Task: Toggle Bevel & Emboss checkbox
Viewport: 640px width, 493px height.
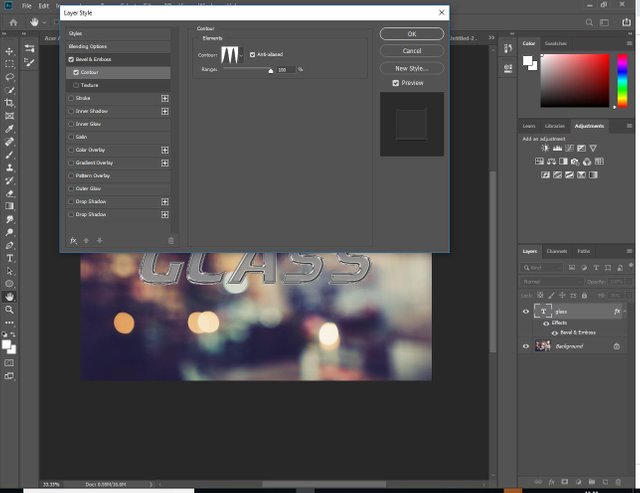Action: click(x=71, y=60)
